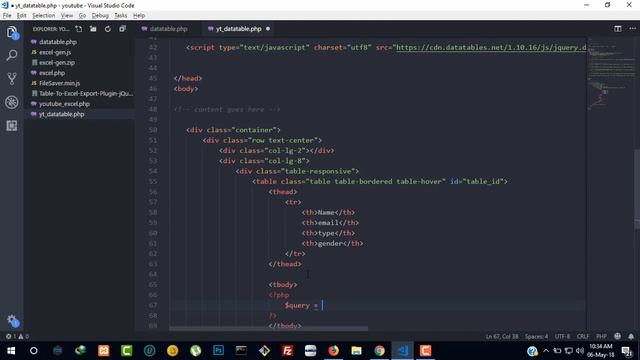Click New Folder icon in Explorer header
The image size is (640, 360).
tap(93, 29)
